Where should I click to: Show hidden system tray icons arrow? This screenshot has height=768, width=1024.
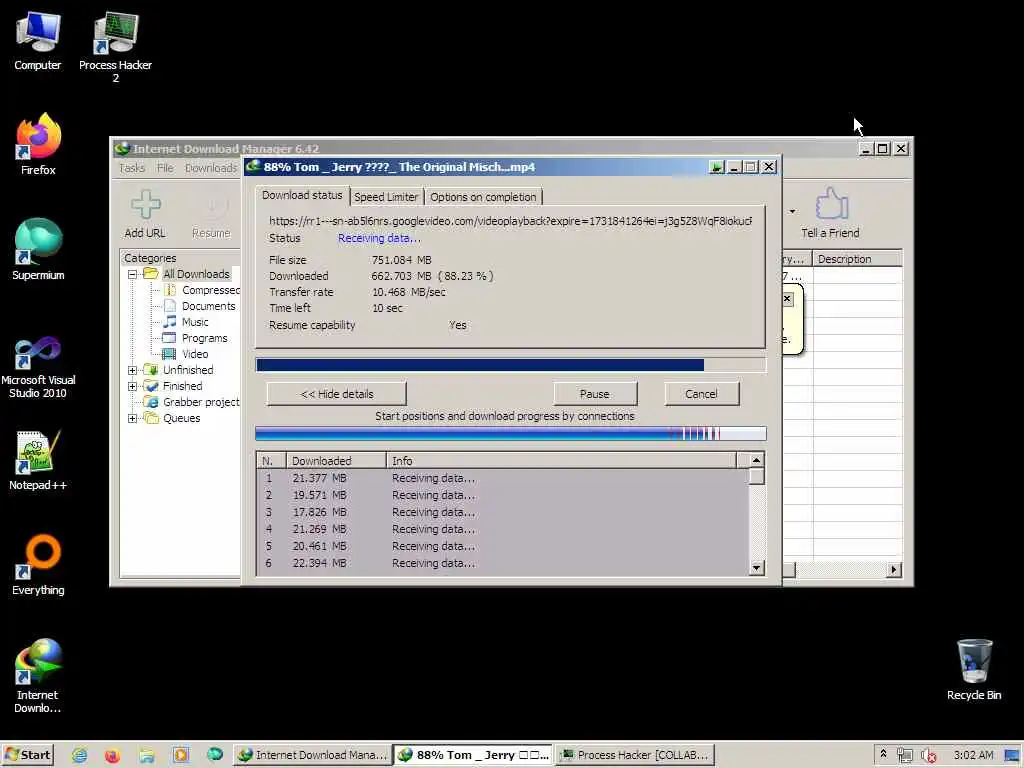pyautogui.click(x=884, y=754)
